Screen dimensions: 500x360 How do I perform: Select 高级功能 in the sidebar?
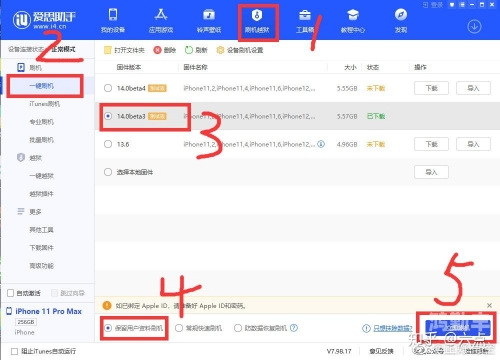pos(42,266)
